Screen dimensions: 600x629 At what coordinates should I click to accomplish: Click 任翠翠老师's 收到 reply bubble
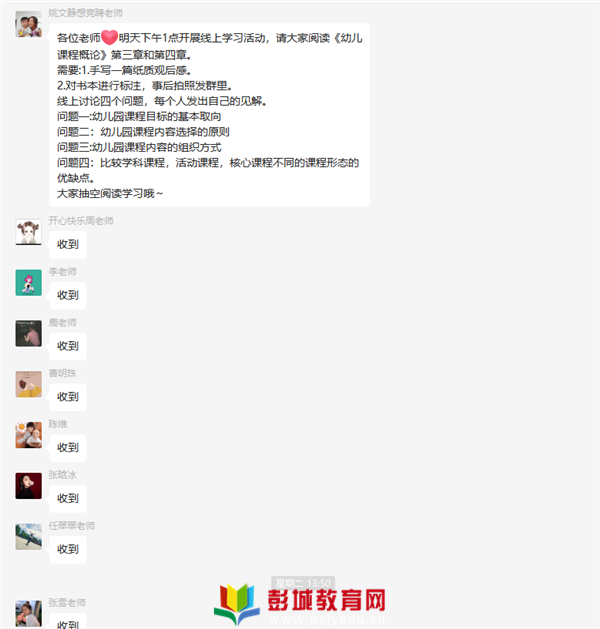pyautogui.click(x=68, y=550)
